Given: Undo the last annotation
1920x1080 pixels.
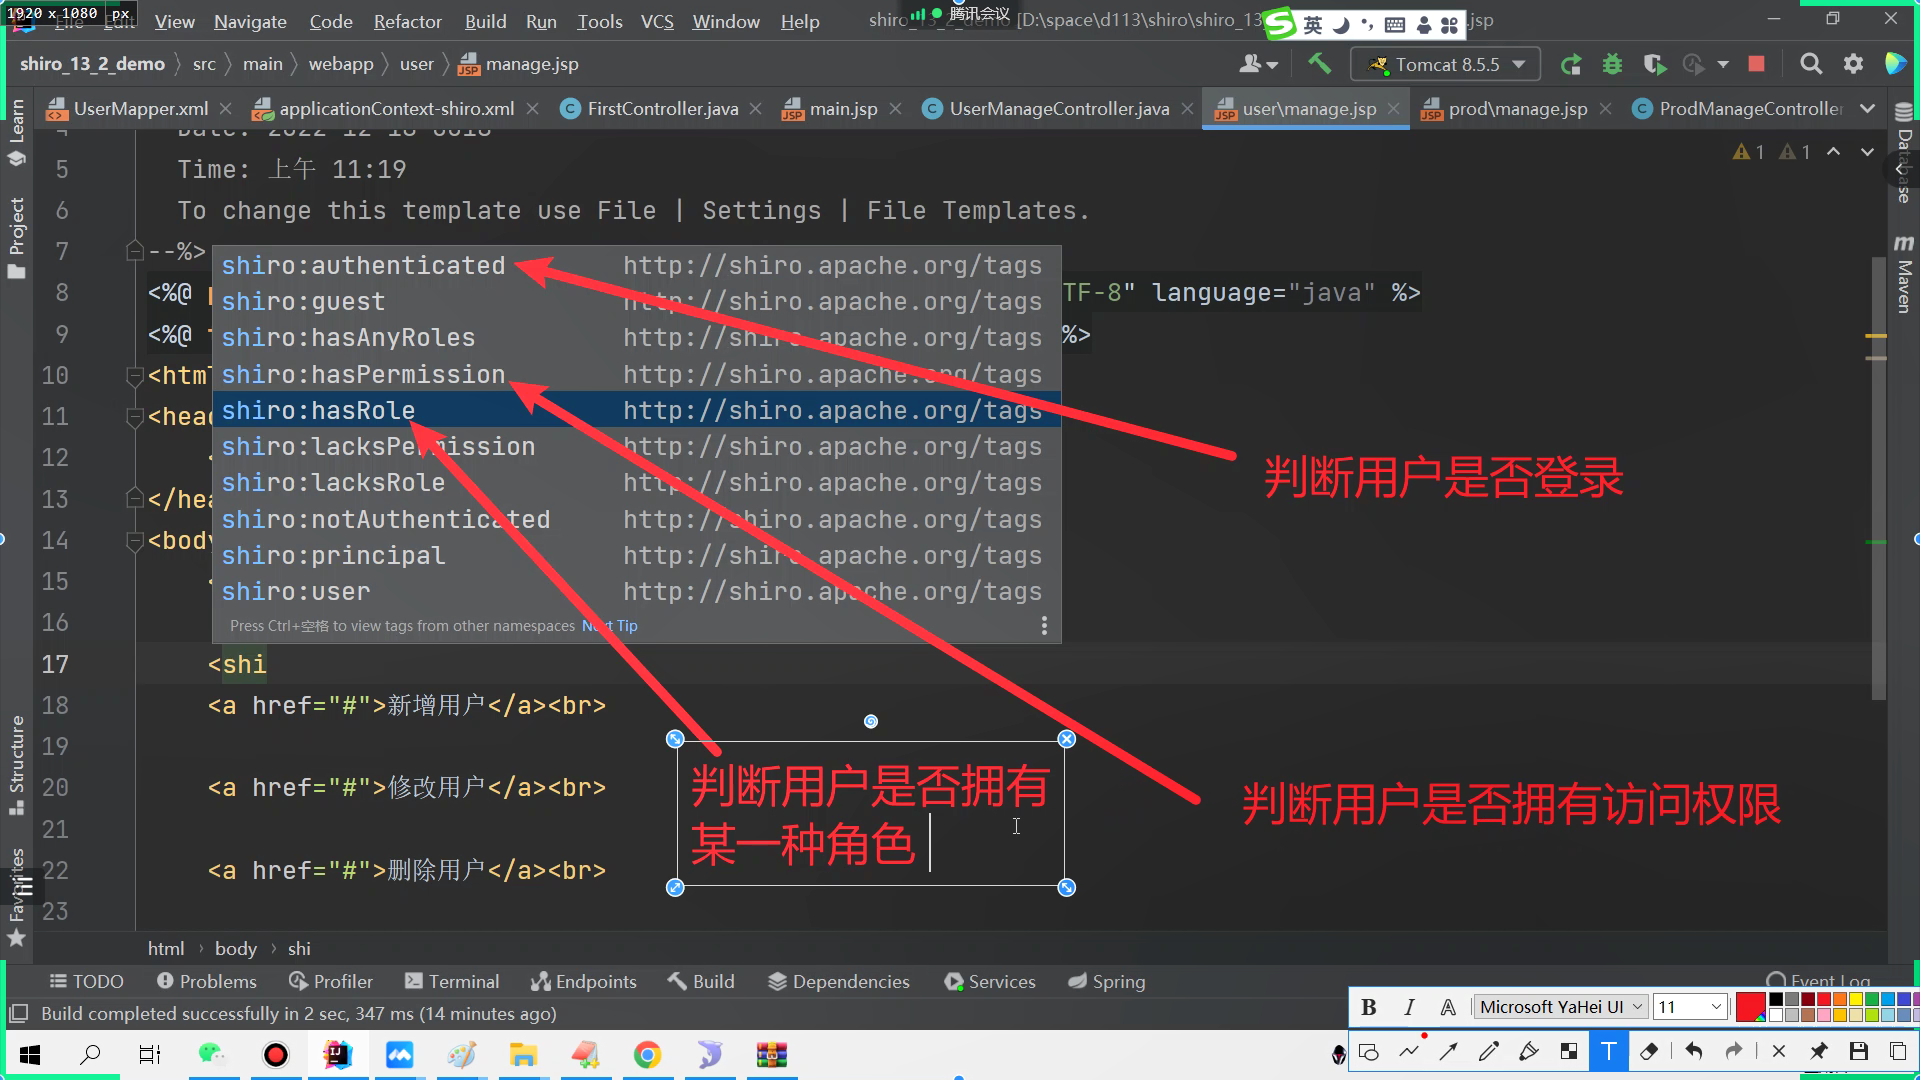Looking at the screenshot, I should [1693, 1051].
